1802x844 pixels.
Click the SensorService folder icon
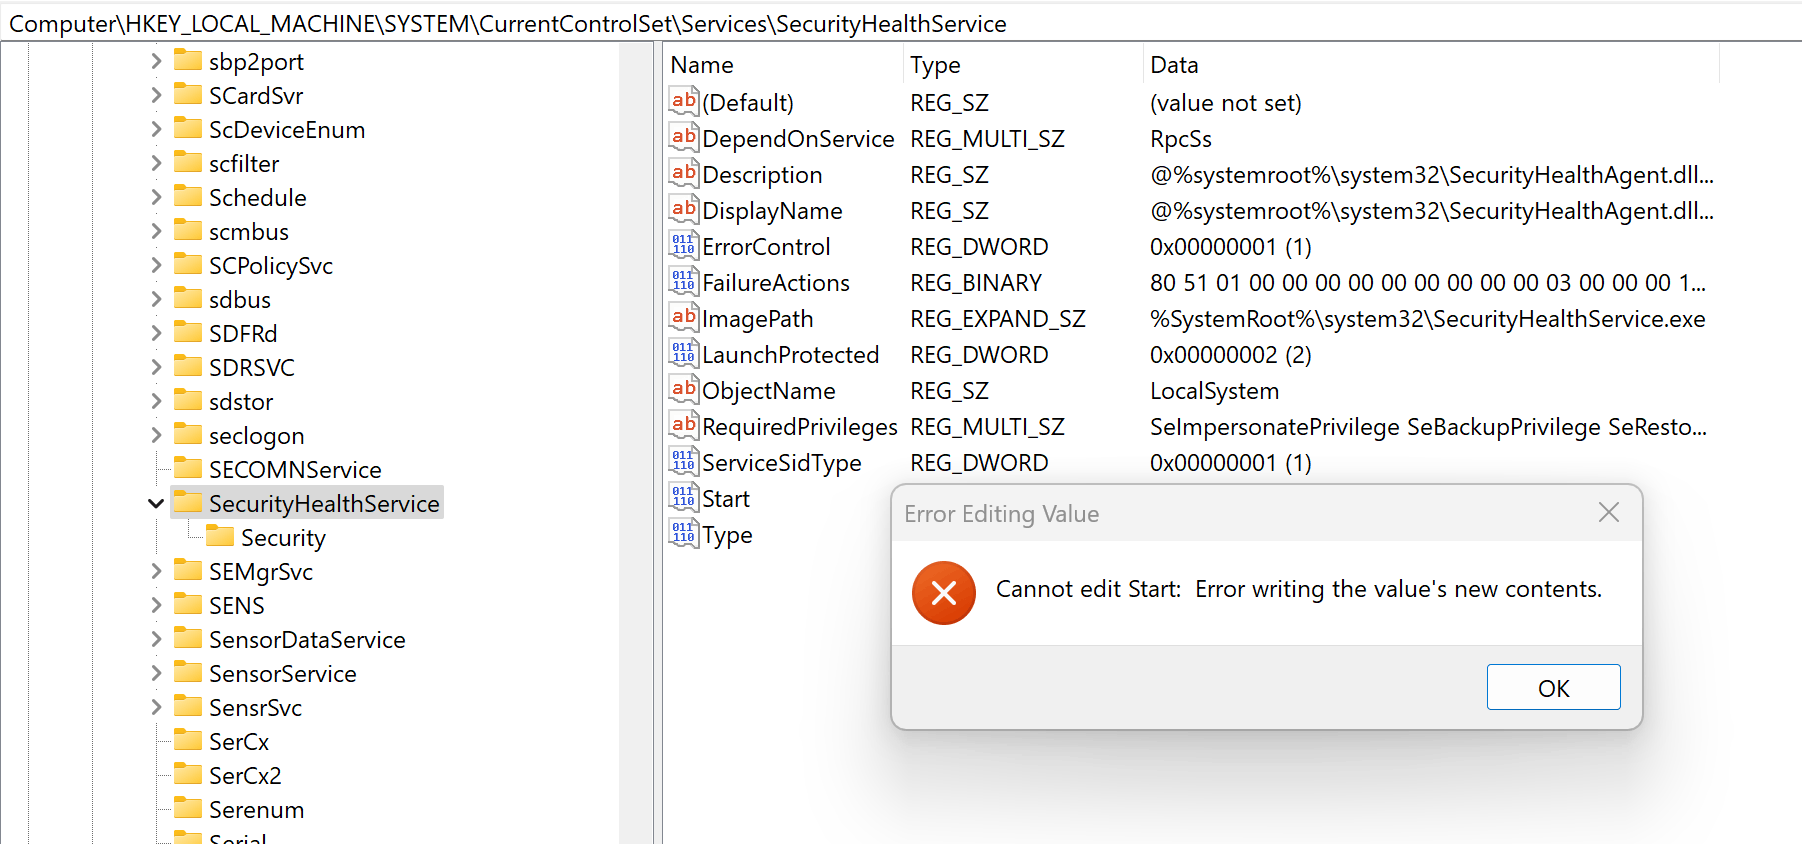point(187,672)
